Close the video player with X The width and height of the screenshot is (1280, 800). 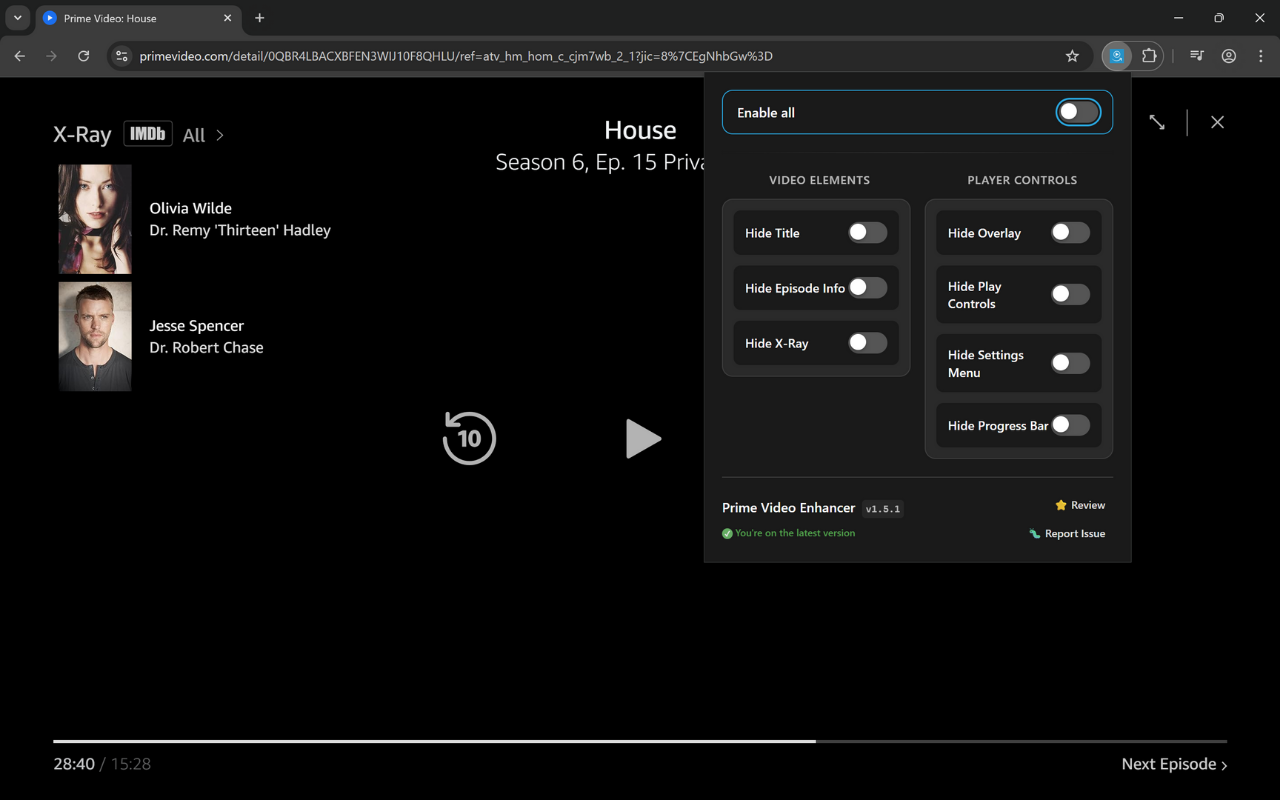(1217, 122)
